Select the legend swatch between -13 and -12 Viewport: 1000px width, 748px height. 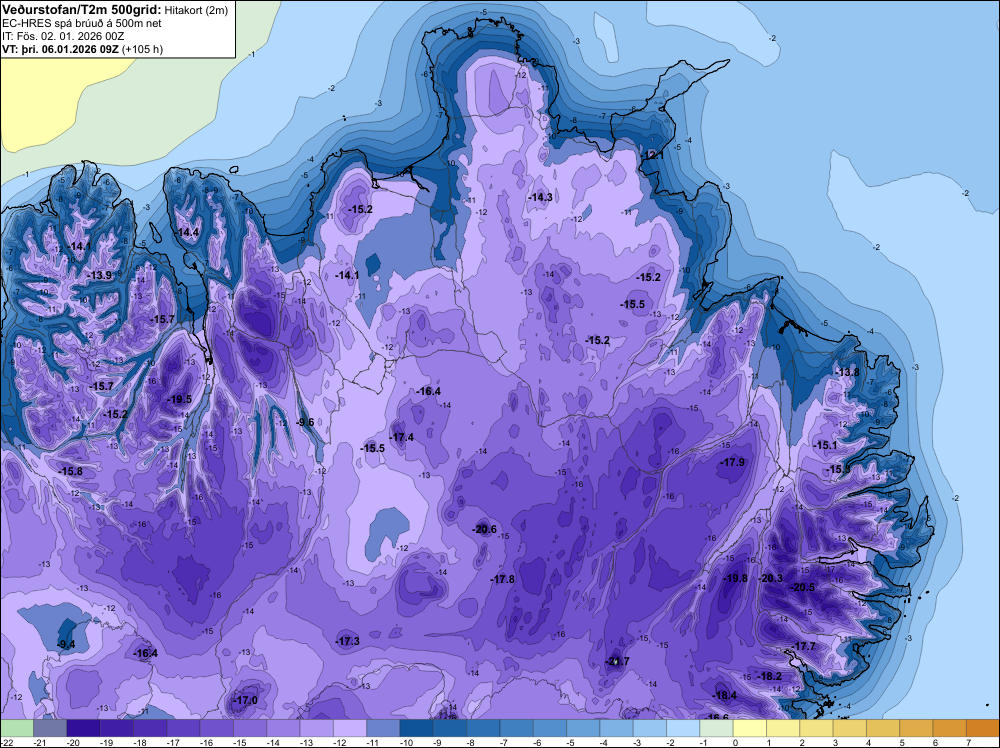(x=316, y=728)
